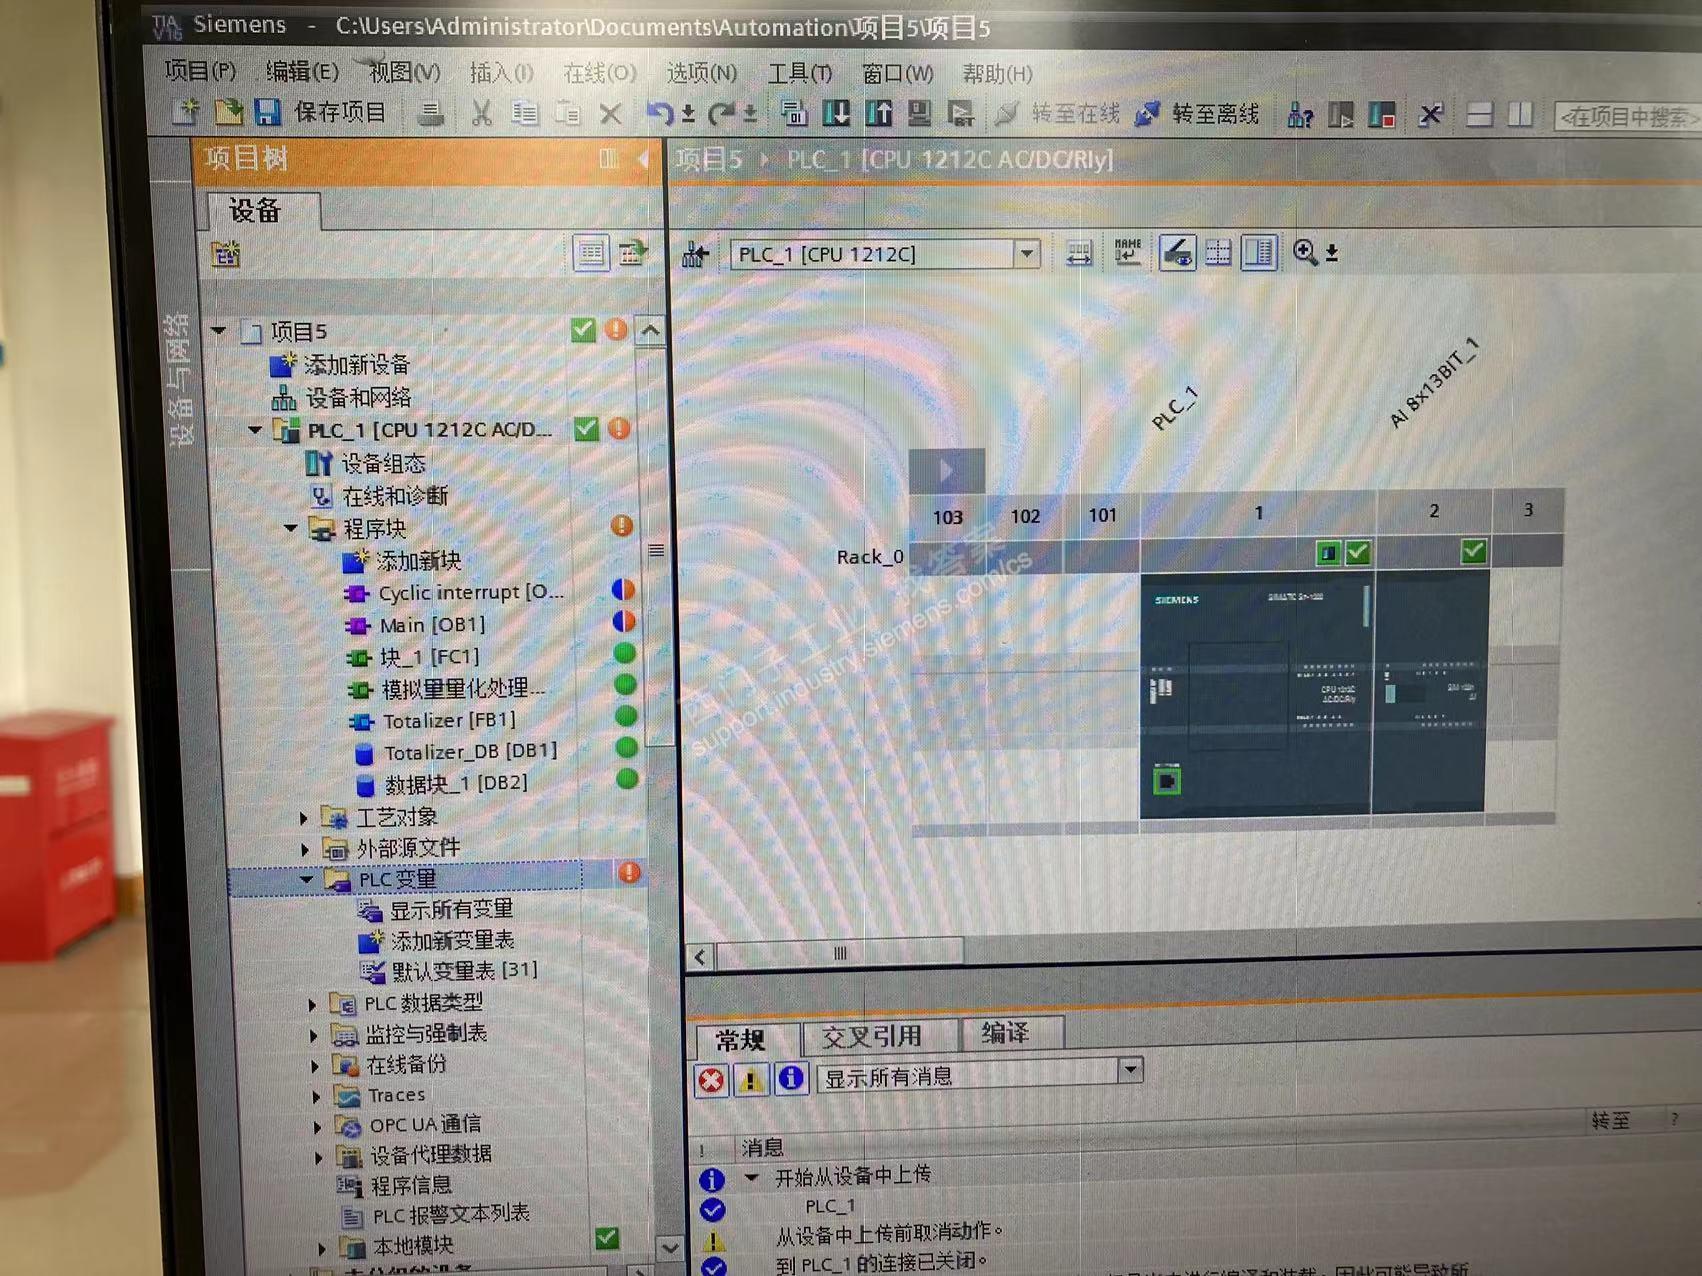Click the zoom magnifier in device view

[1305, 253]
